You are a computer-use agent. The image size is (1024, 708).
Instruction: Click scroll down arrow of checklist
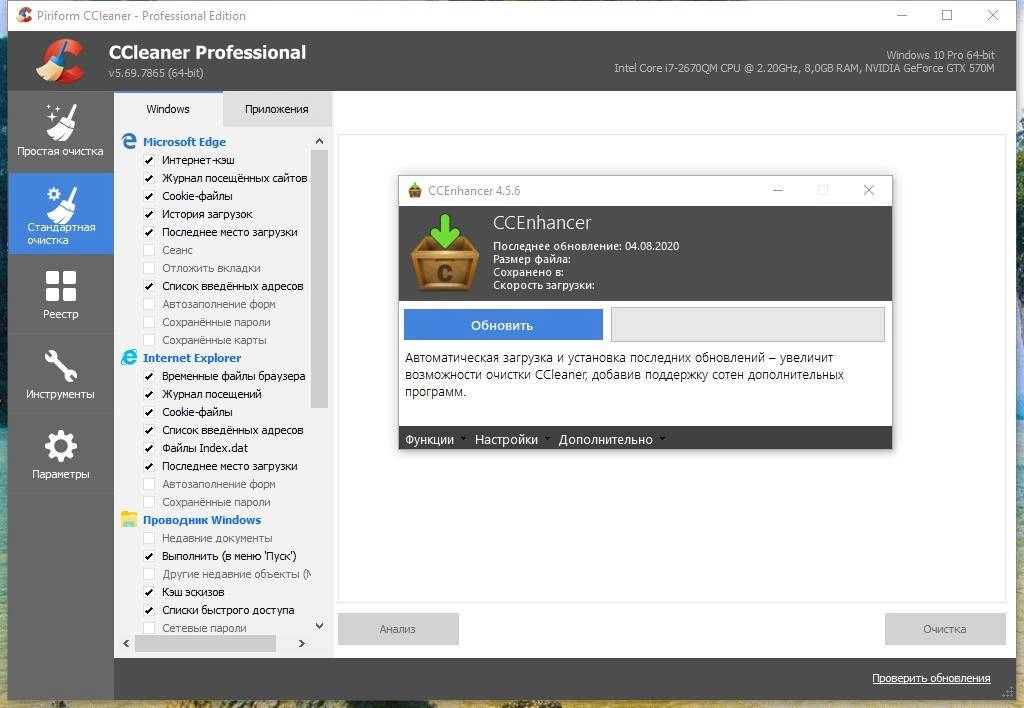click(x=319, y=626)
